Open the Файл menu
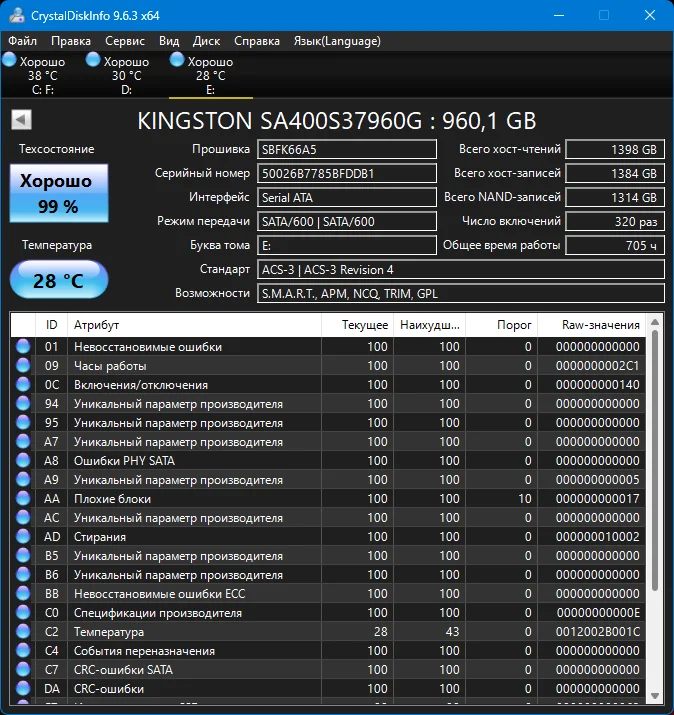 [x=22, y=41]
